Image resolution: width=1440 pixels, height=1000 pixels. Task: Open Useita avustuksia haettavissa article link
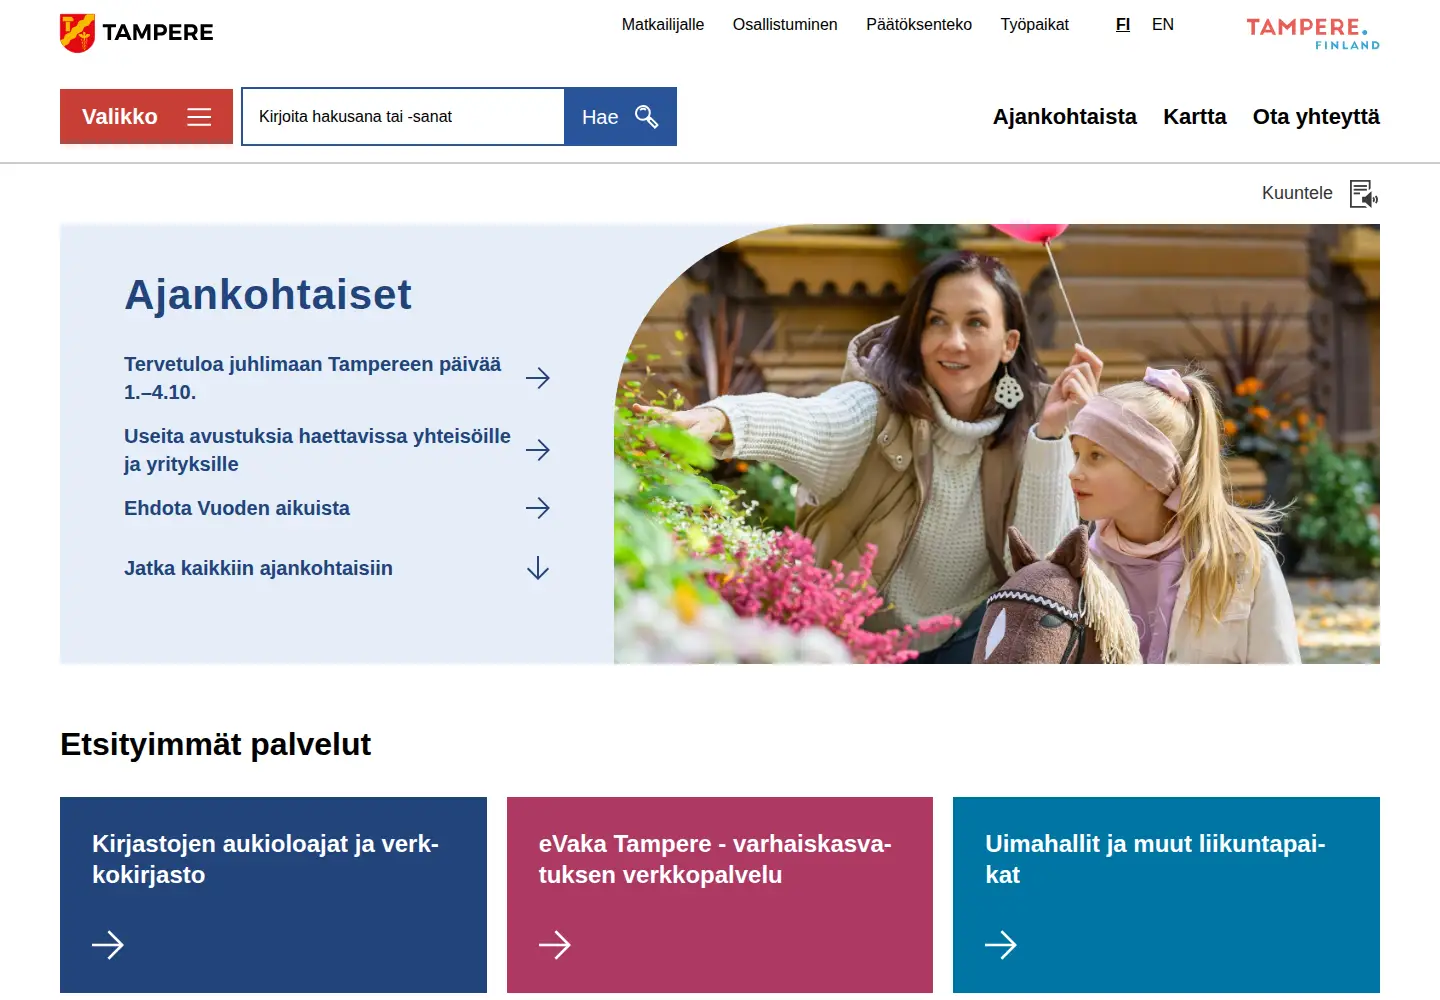(317, 450)
